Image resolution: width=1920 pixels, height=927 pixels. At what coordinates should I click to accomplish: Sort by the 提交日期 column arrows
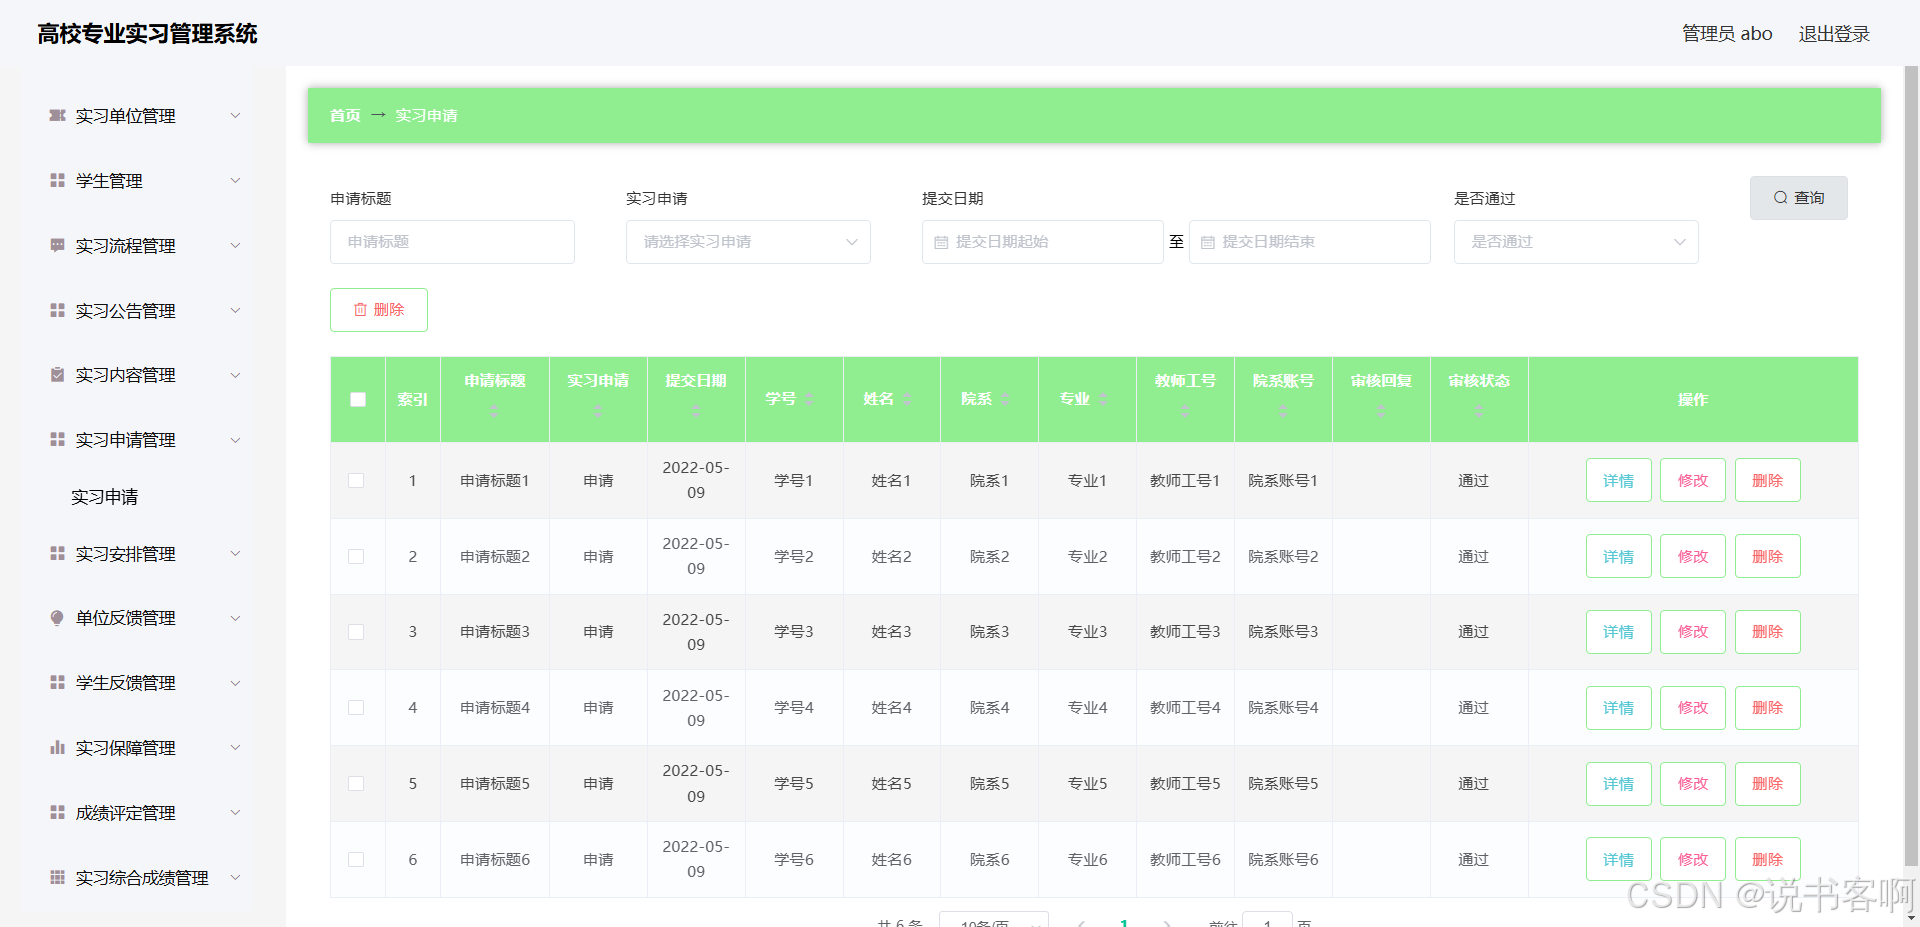pyautogui.click(x=696, y=411)
